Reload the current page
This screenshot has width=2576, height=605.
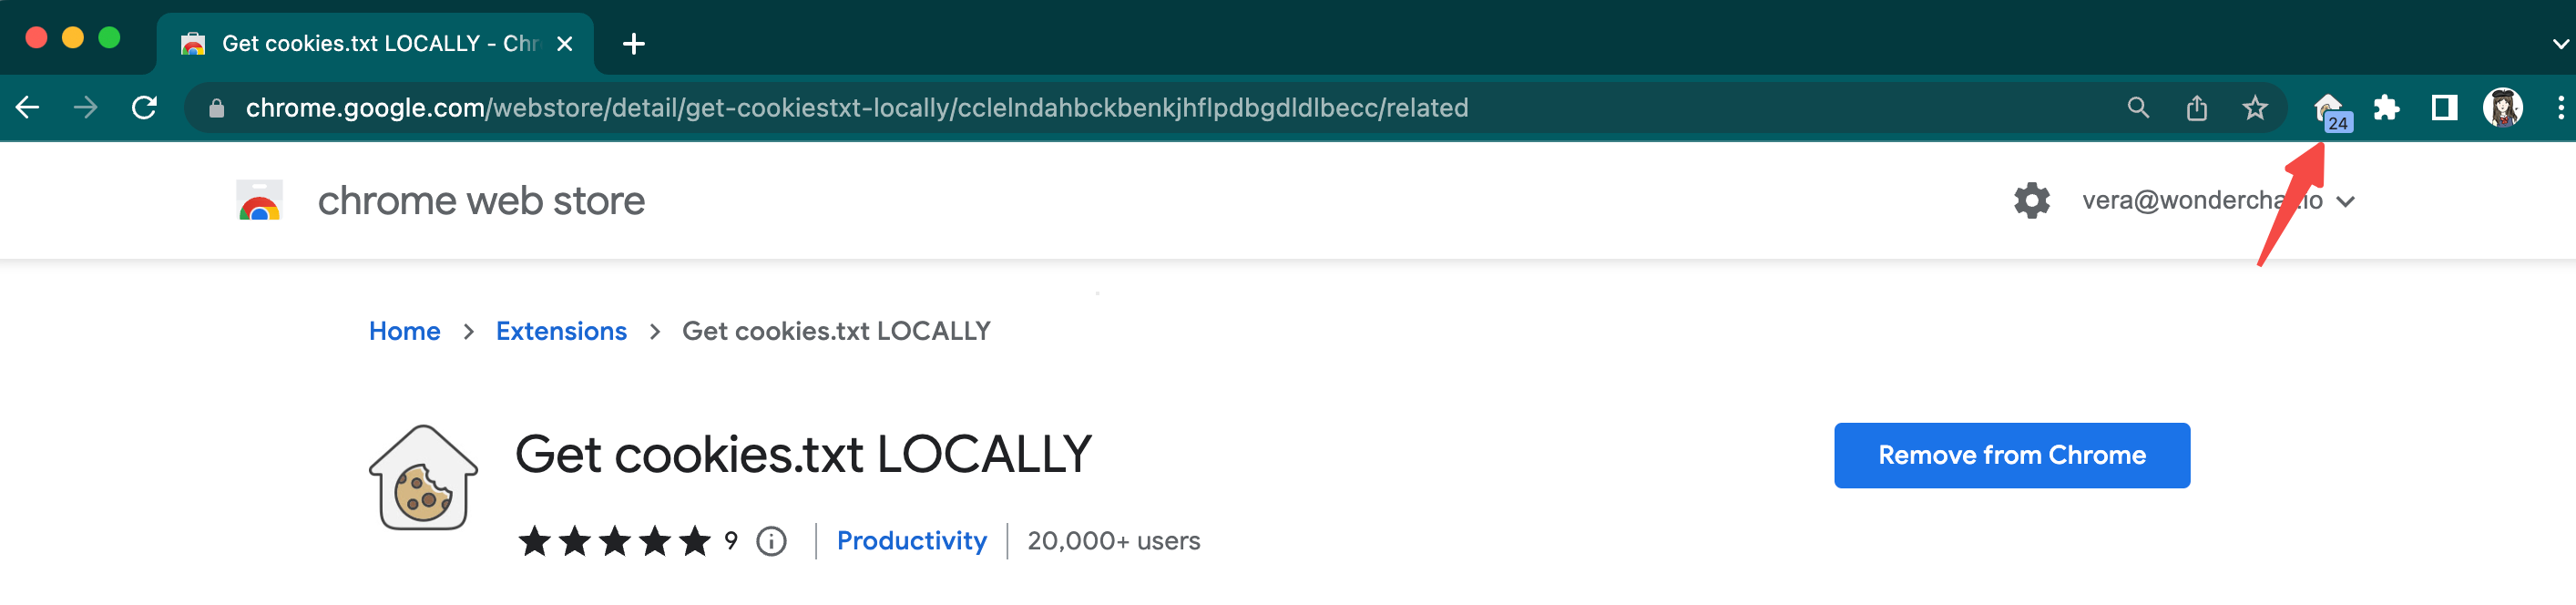tap(145, 108)
